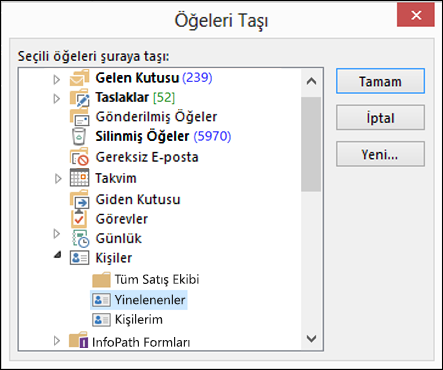Select the Tüm Satış Ekibi label
The height and width of the screenshot is (370, 443).
pos(157,279)
